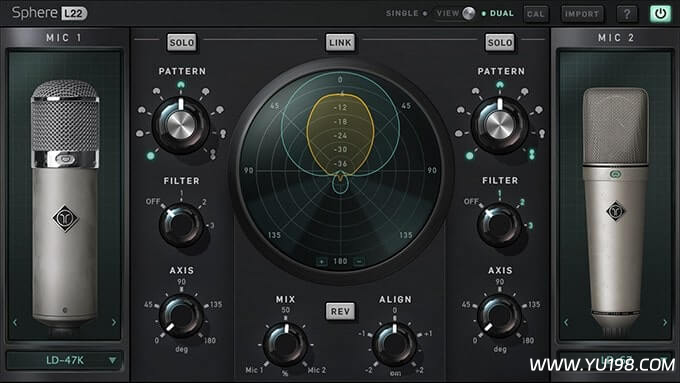Go to previous mic model in Mic 1
This screenshot has width=680, height=383.
[x=15, y=322]
